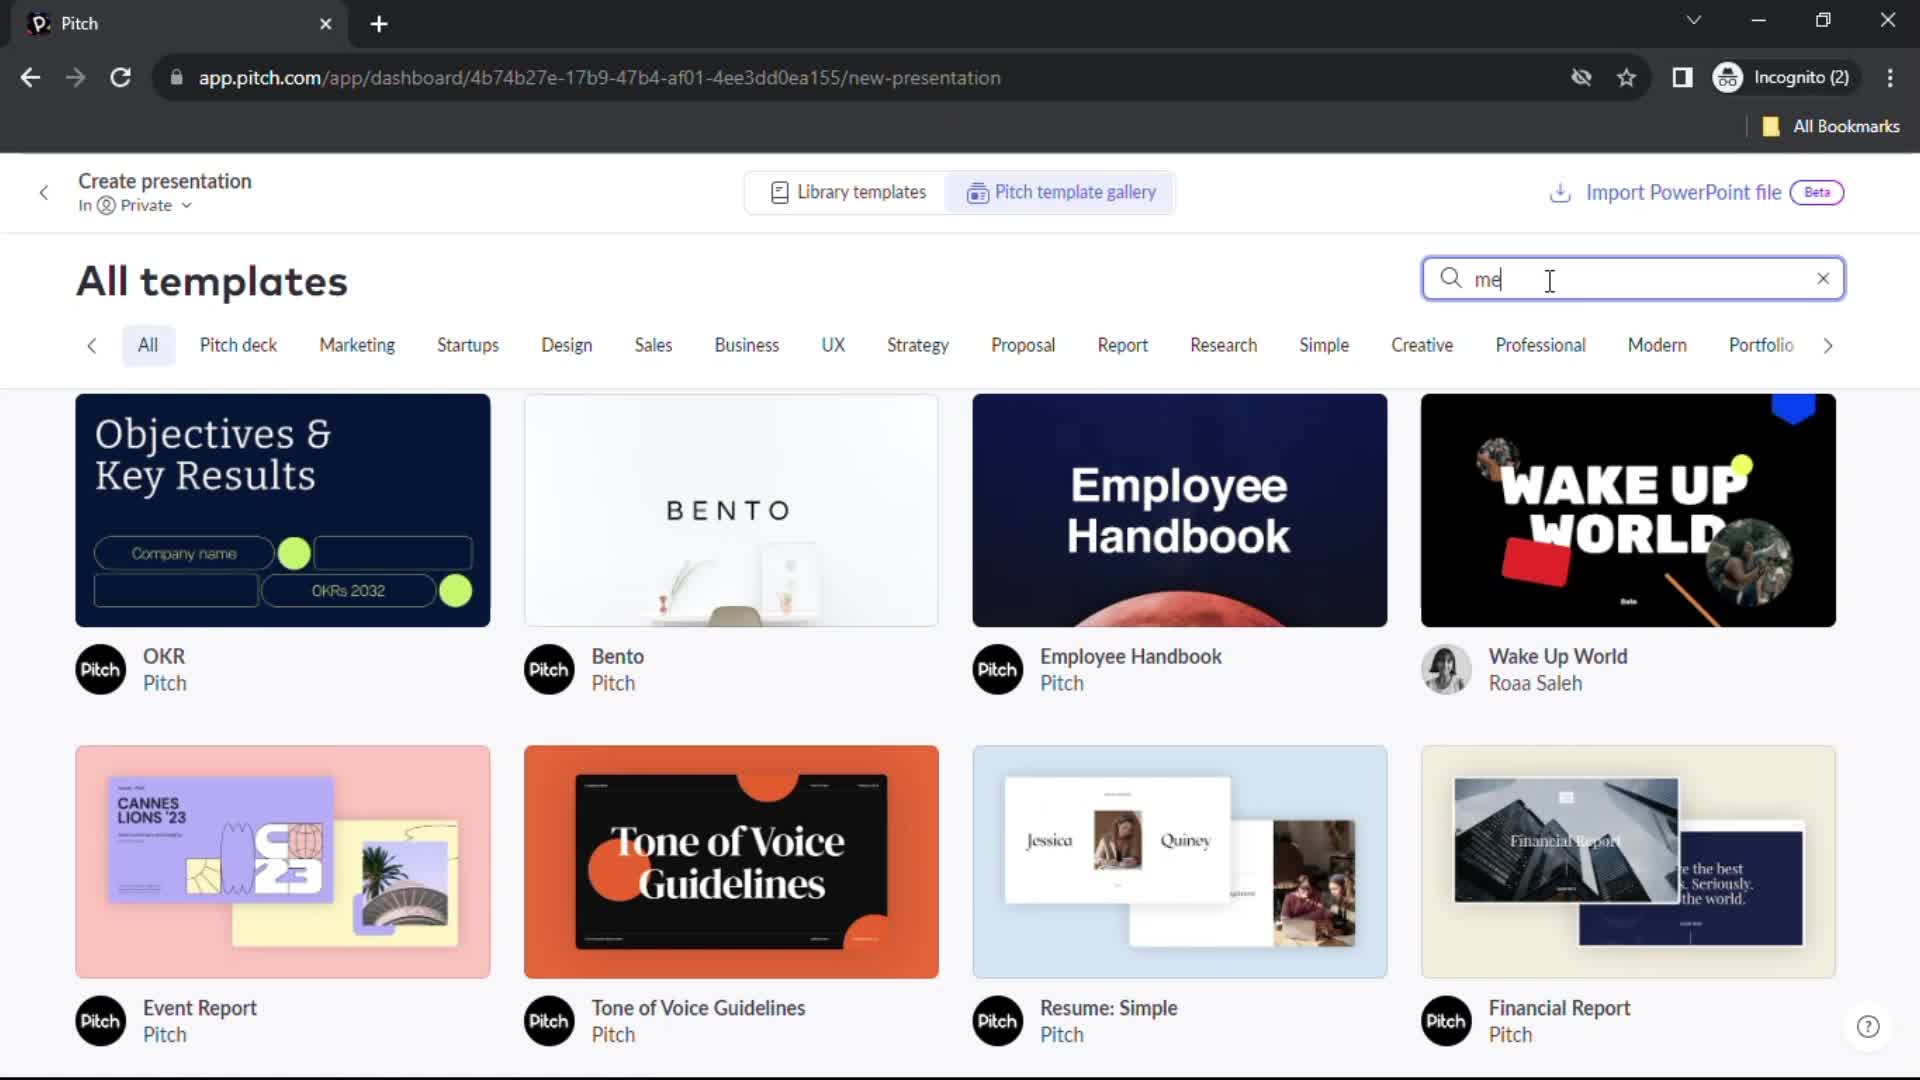Filter by Portfolio category

pyautogui.click(x=1761, y=345)
